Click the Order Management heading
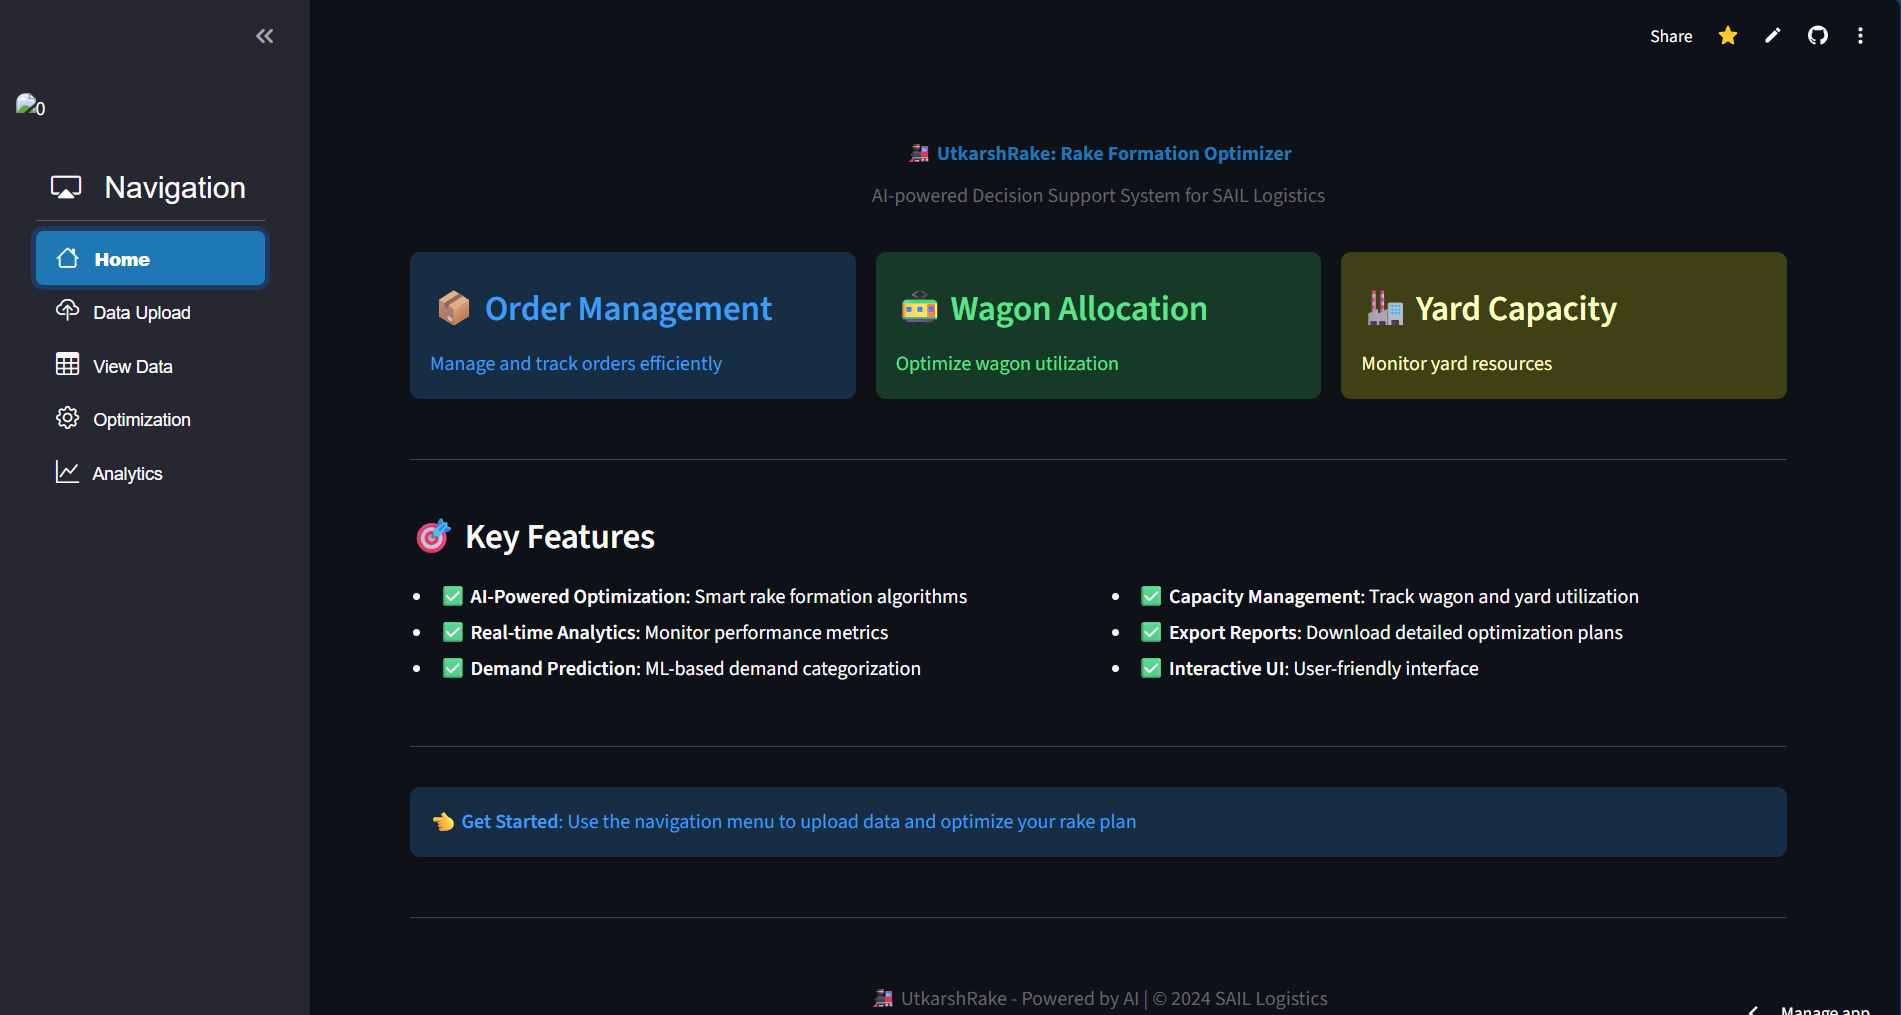Image resolution: width=1901 pixels, height=1015 pixels. pos(628,309)
